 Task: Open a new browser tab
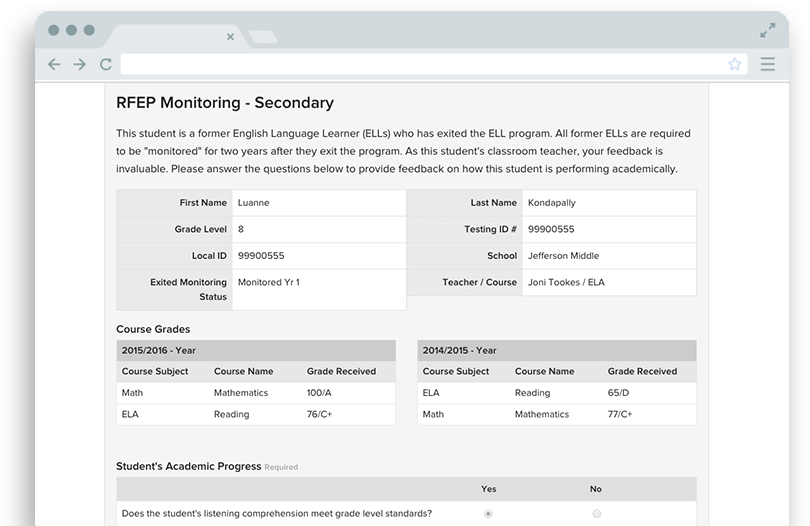[x=263, y=37]
